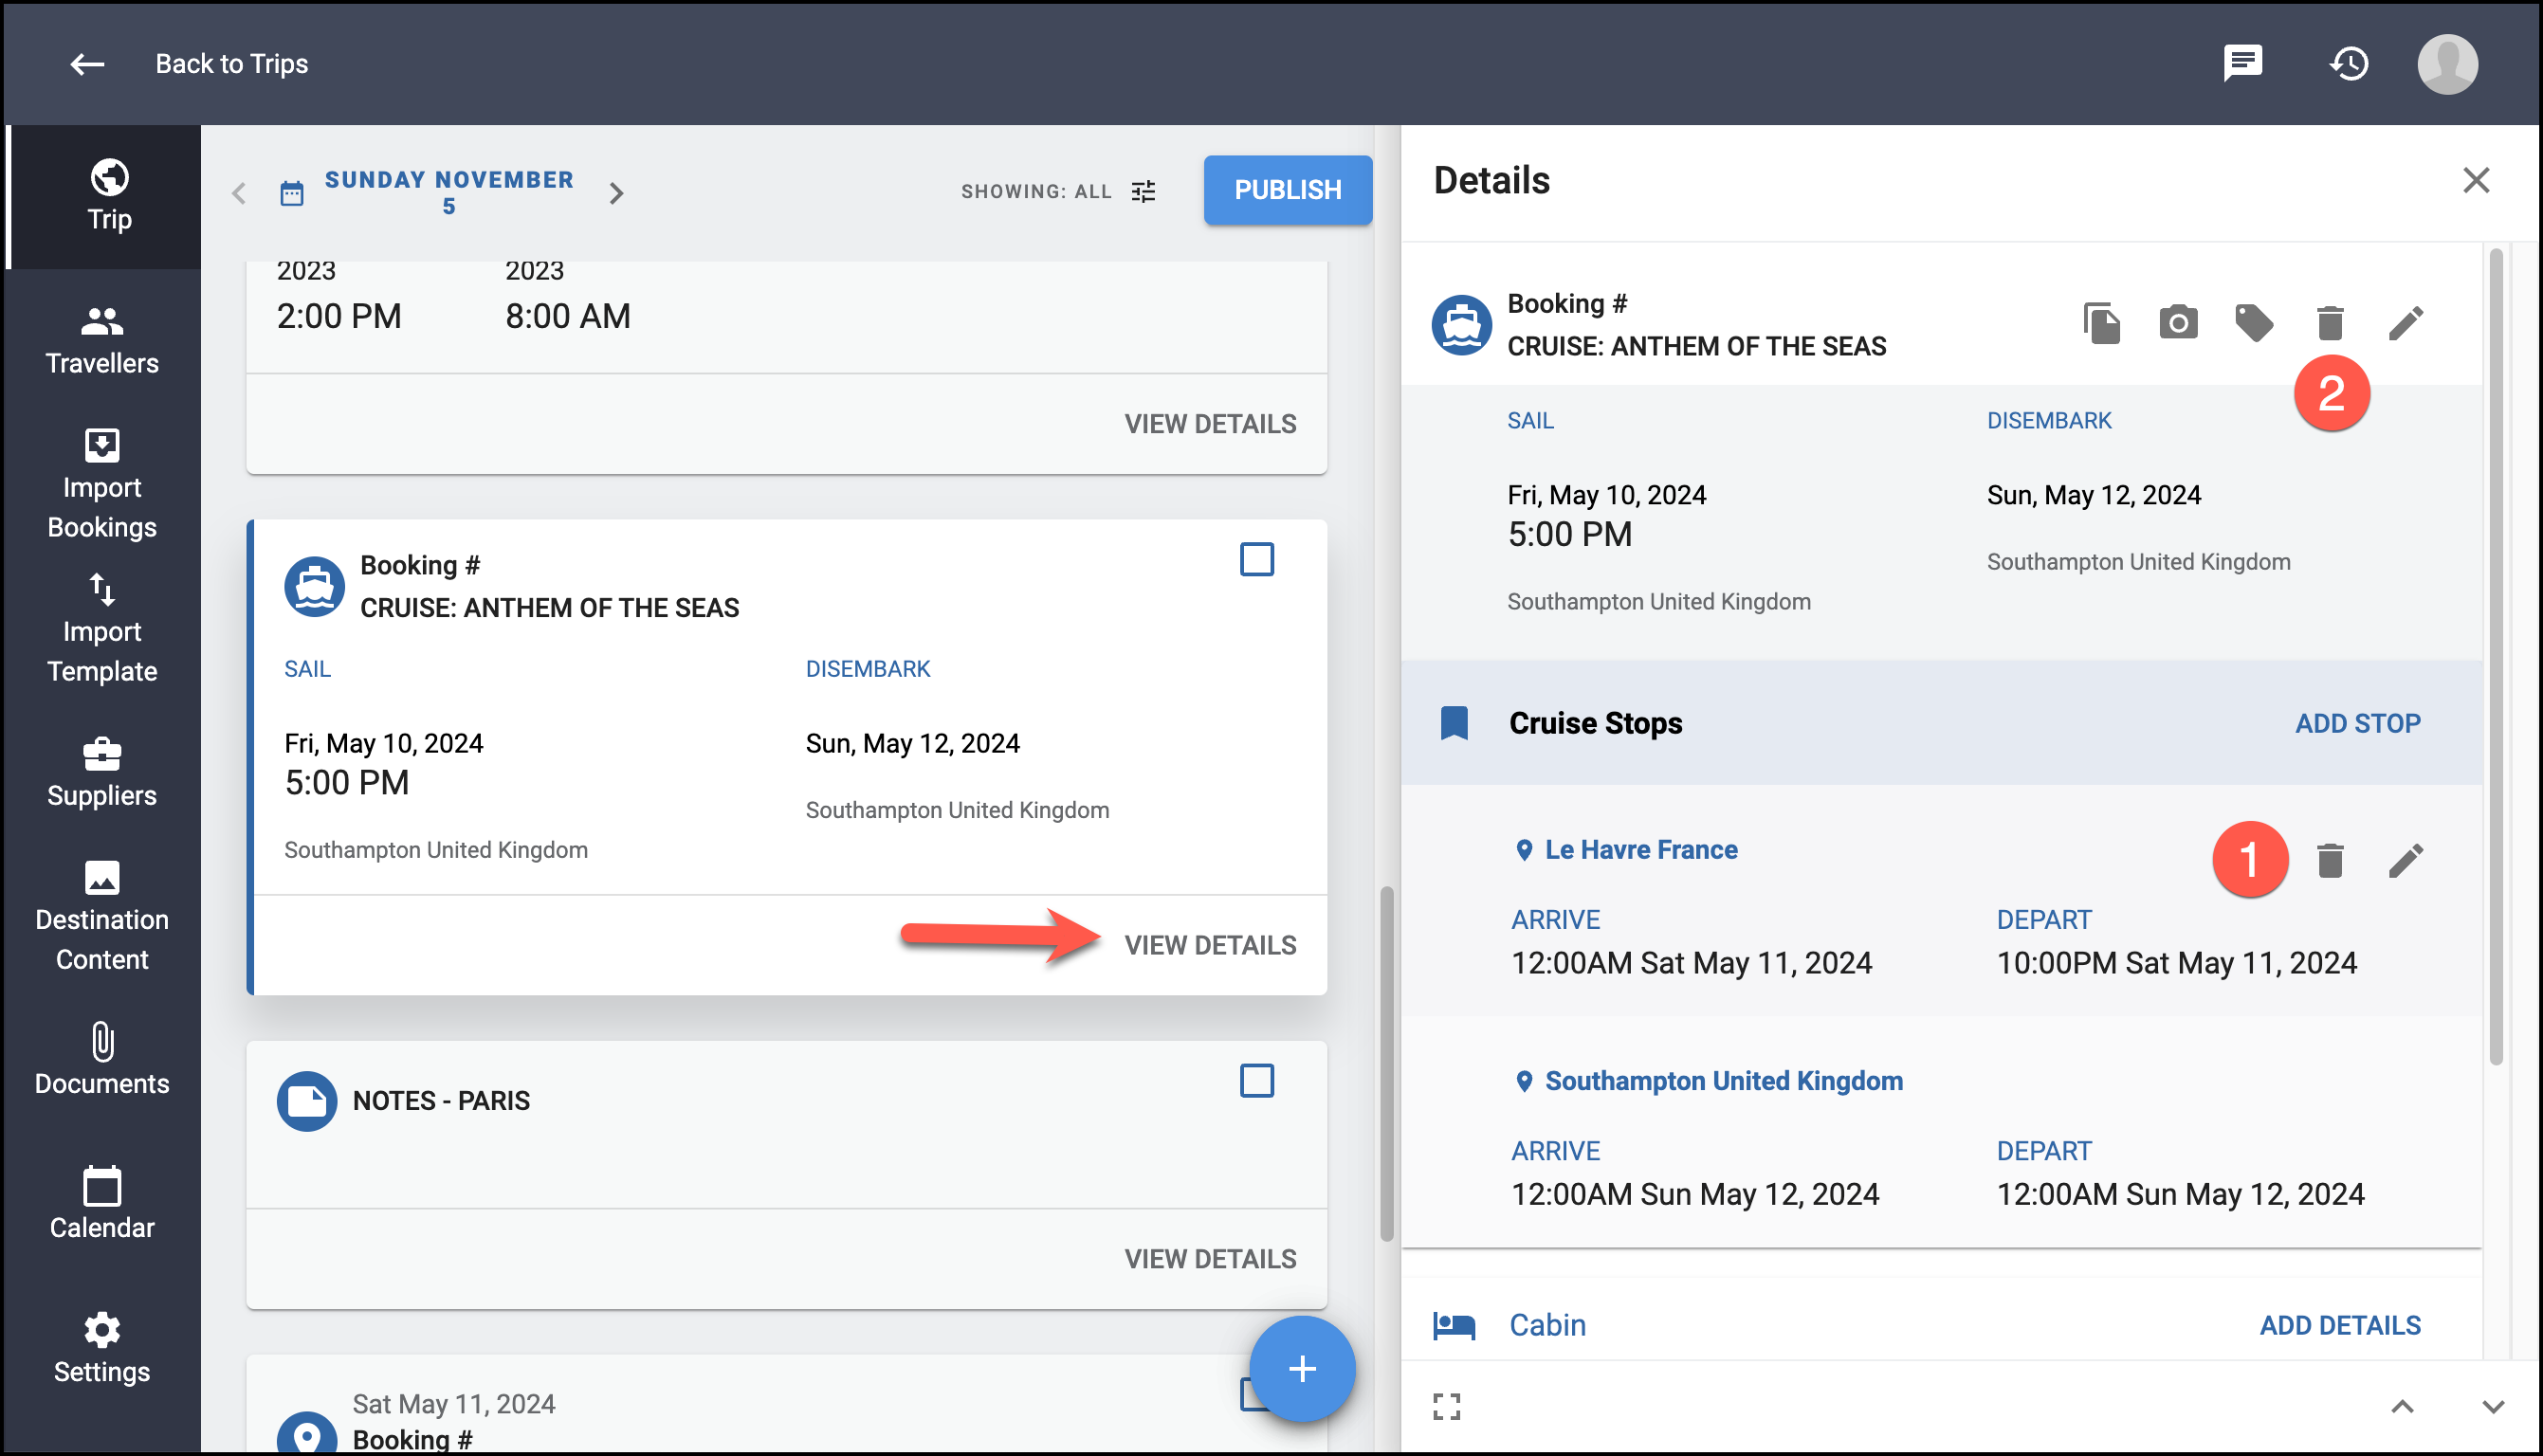Open the Showing: All filter options

tap(1059, 191)
